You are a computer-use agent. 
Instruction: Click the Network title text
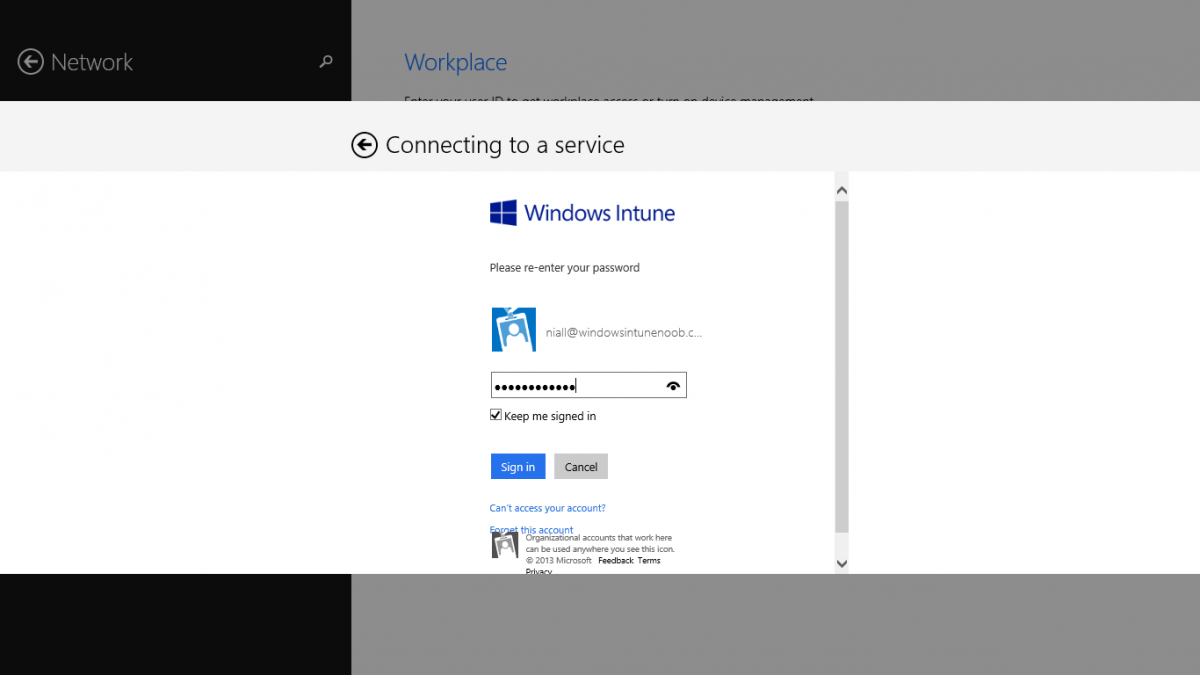tap(91, 62)
